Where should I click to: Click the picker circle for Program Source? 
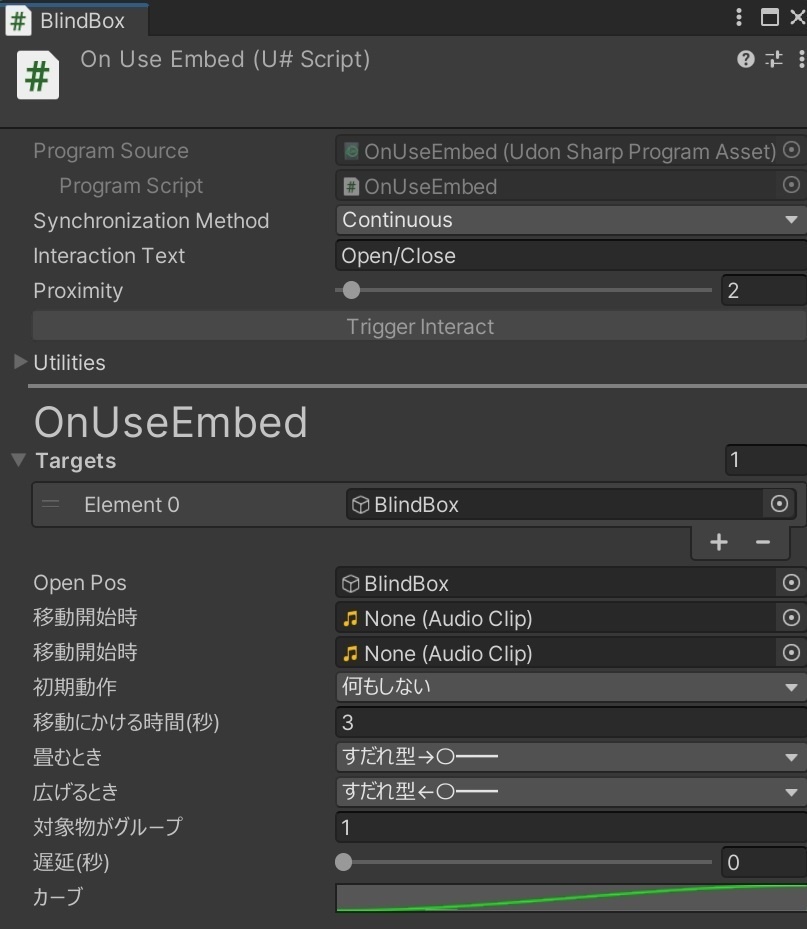pyautogui.click(x=791, y=150)
